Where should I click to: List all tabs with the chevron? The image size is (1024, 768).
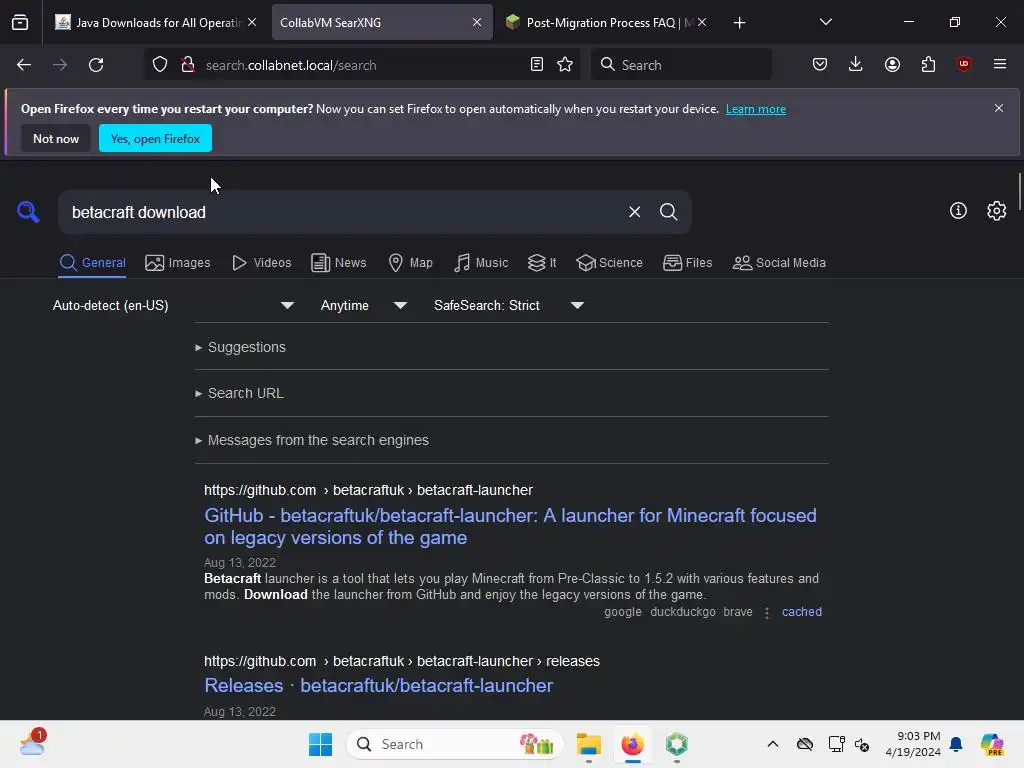(x=825, y=22)
